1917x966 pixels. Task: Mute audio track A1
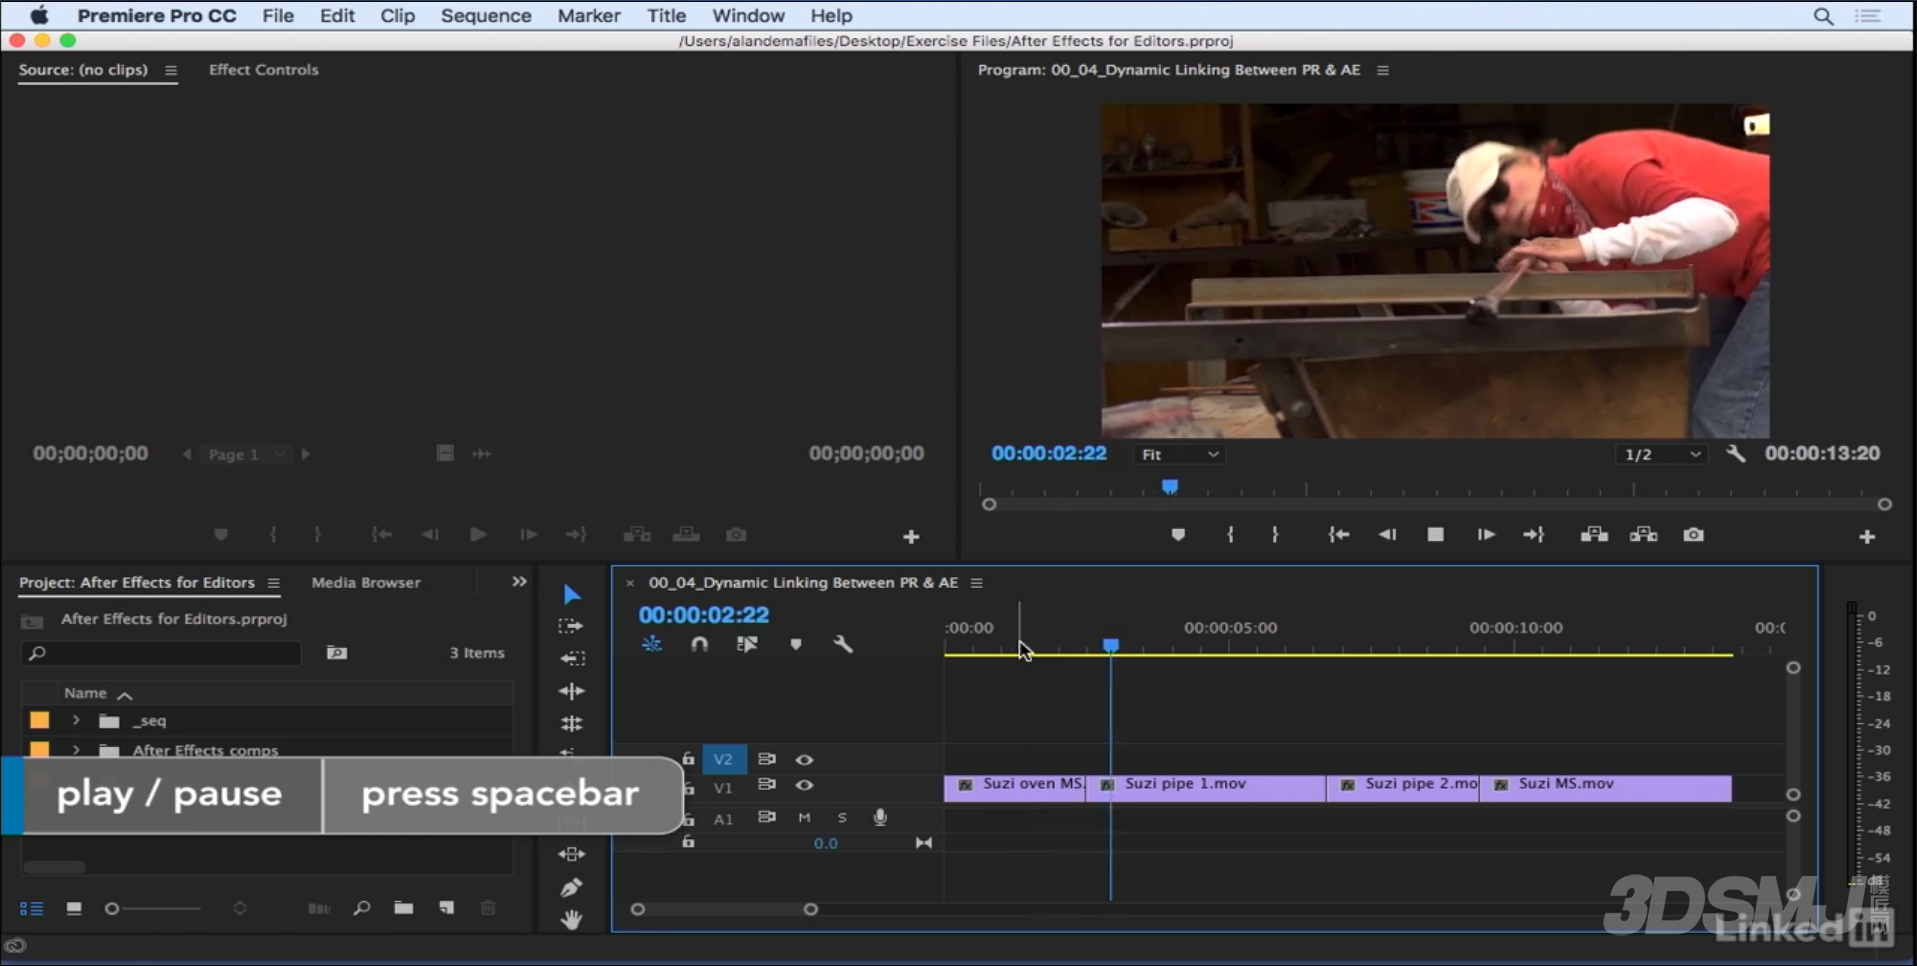(x=804, y=818)
